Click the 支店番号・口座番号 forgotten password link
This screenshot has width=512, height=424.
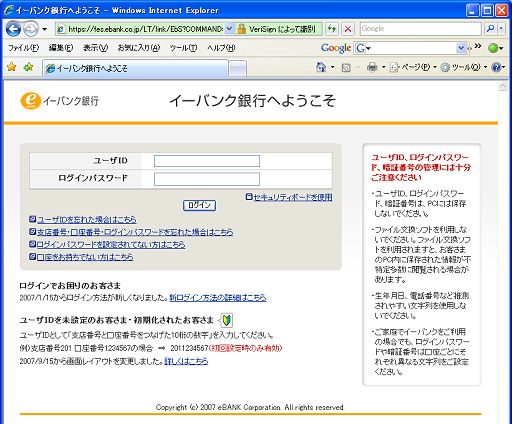pos(135,232)
